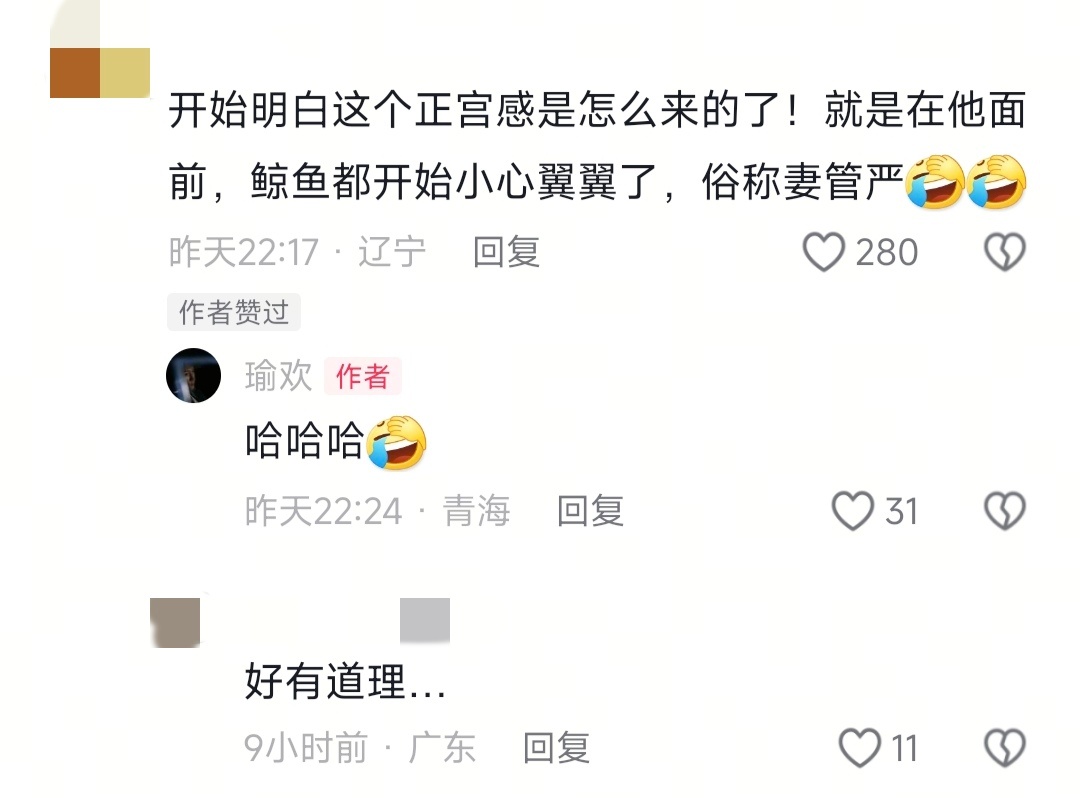Reply to the Liaoning comment
1080x798 pixels.
tap(506, 252)
